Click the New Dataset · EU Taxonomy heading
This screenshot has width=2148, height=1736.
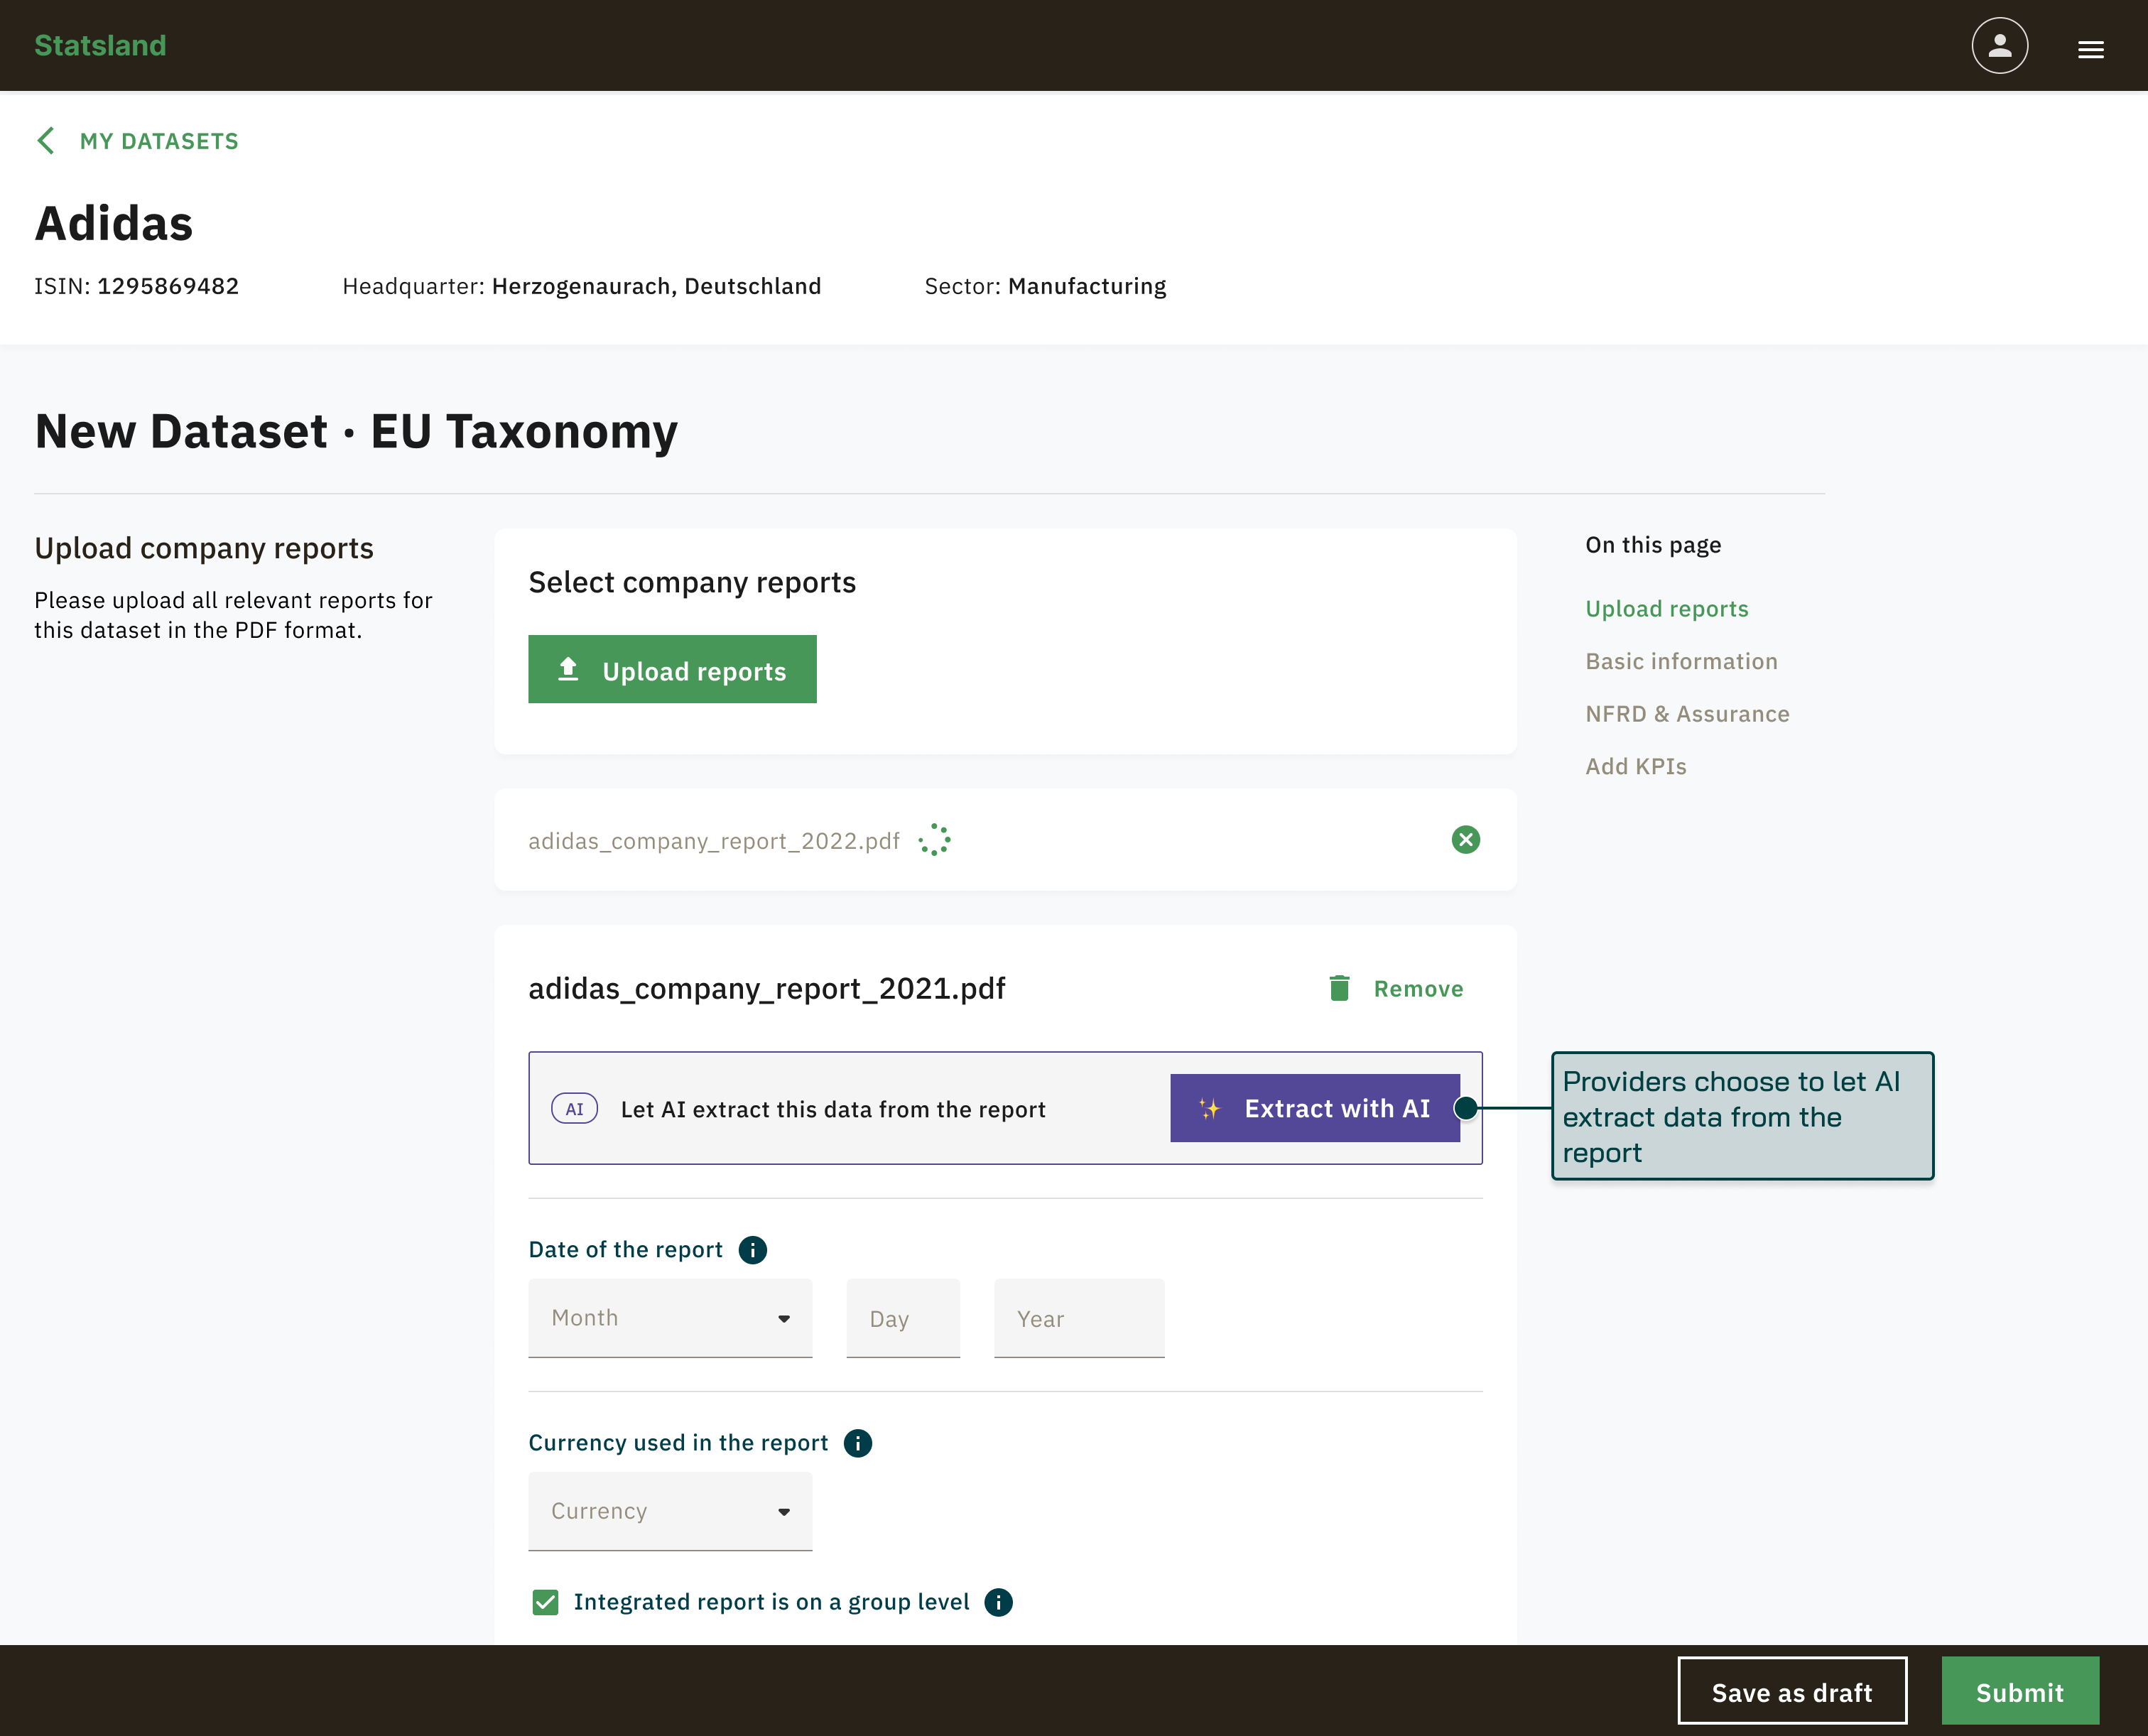point(356,432)
